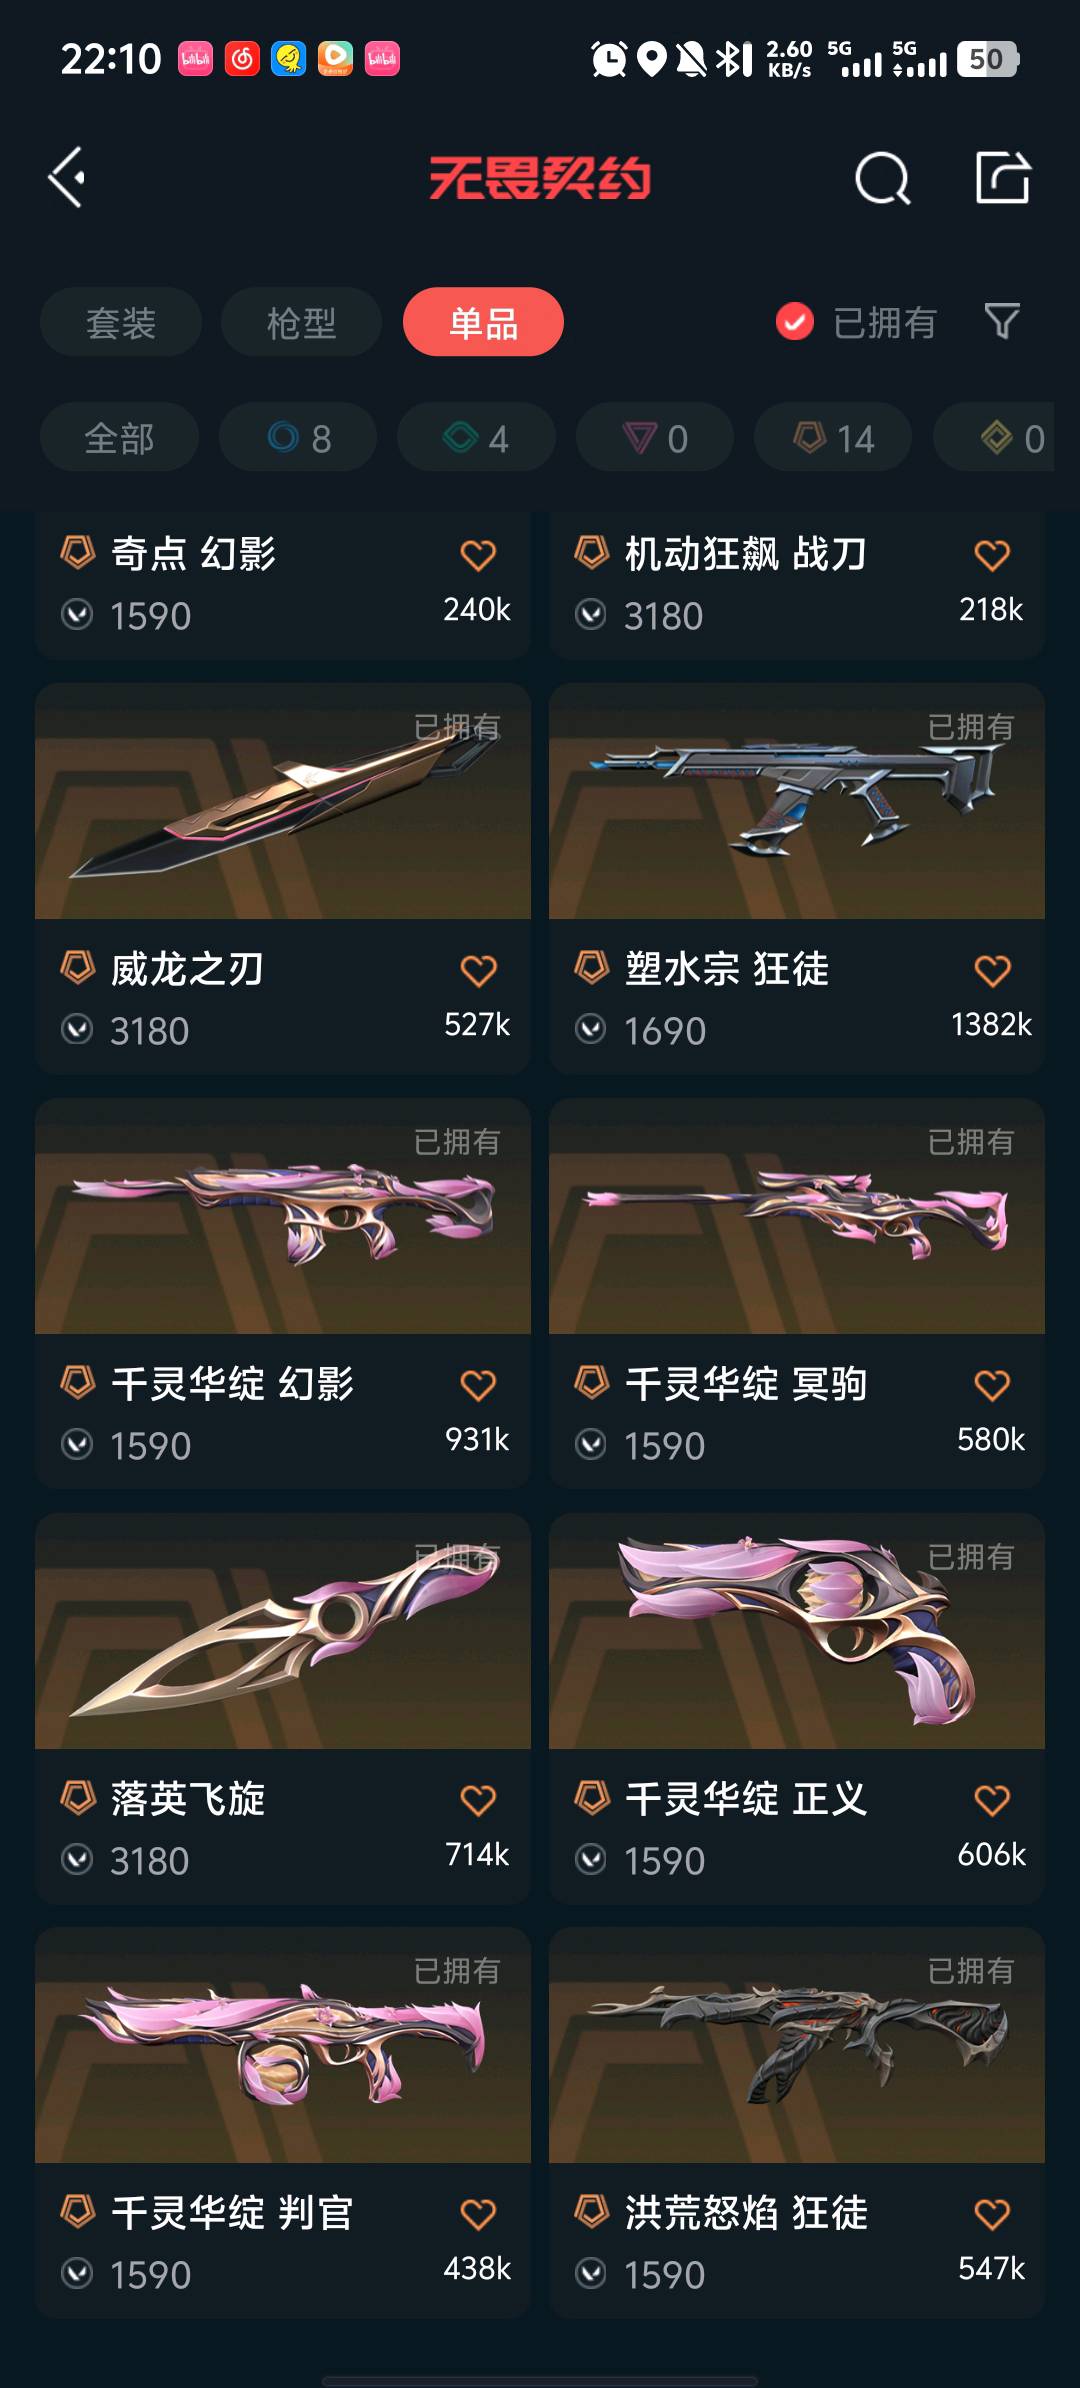Tap heart icon for 威龙之刃
Viewport: 1080px width, 2388px height.
(x=478, y=970)
